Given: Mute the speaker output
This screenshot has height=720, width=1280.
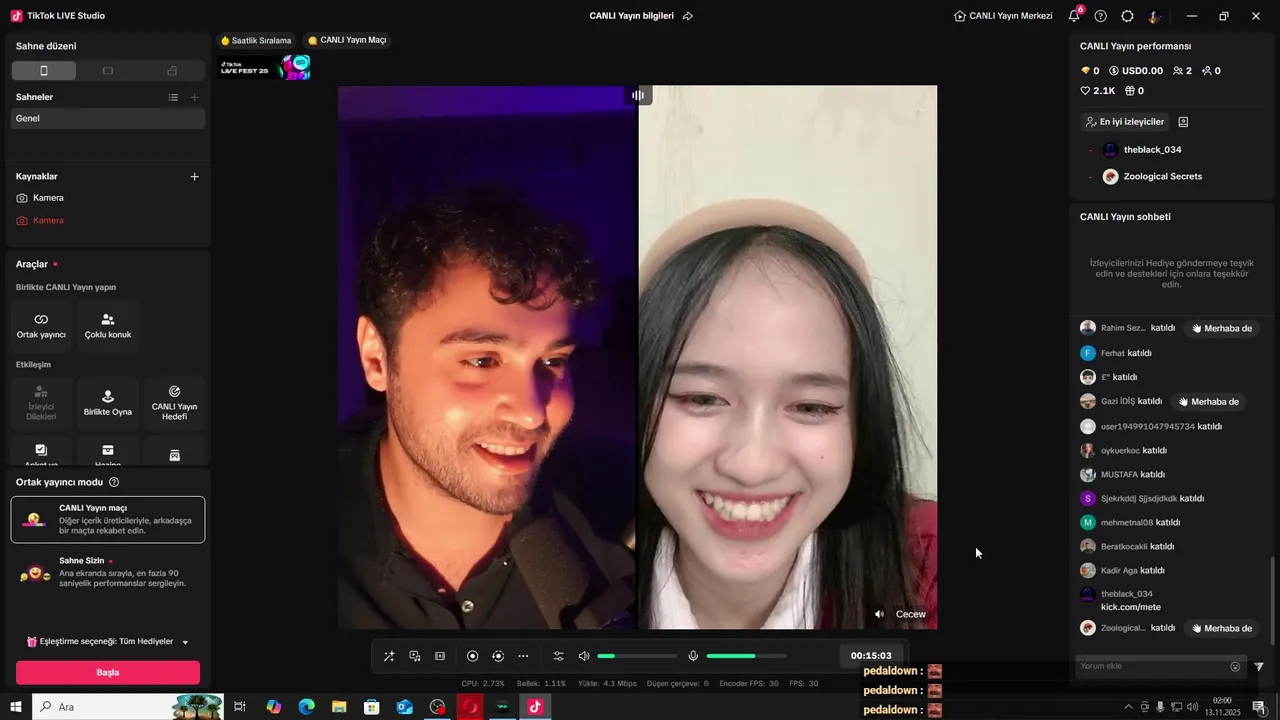Looking at the screenshot, I should [584, 656].
